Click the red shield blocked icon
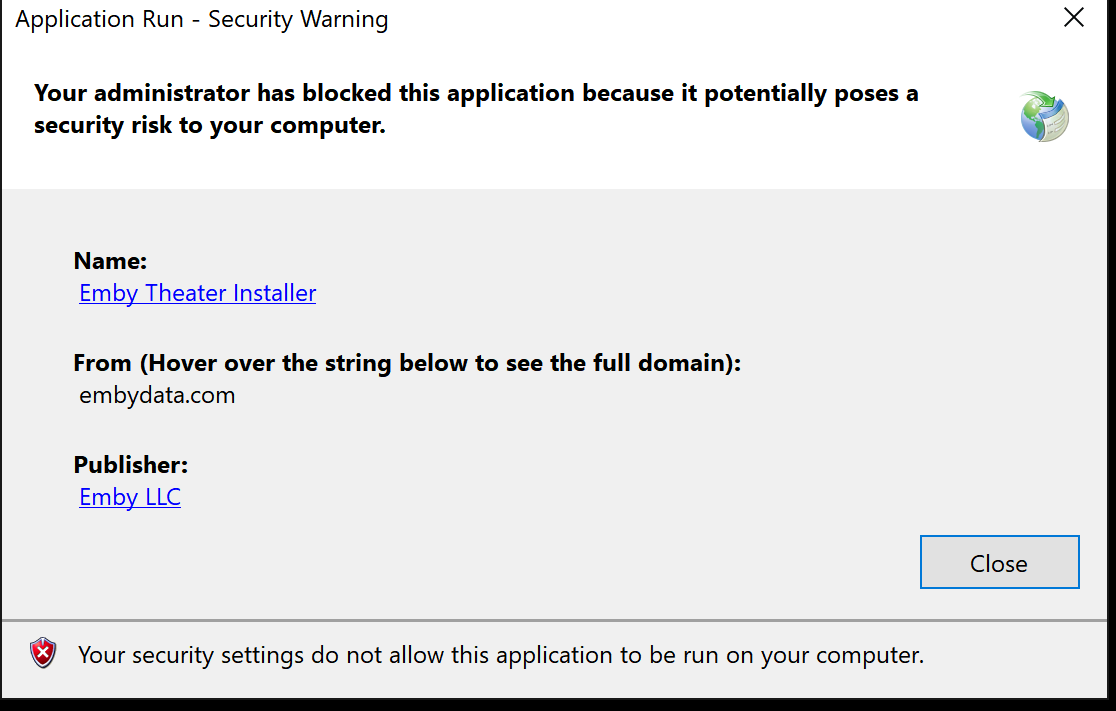This screenshot has width=1116, height=711. 43,653
